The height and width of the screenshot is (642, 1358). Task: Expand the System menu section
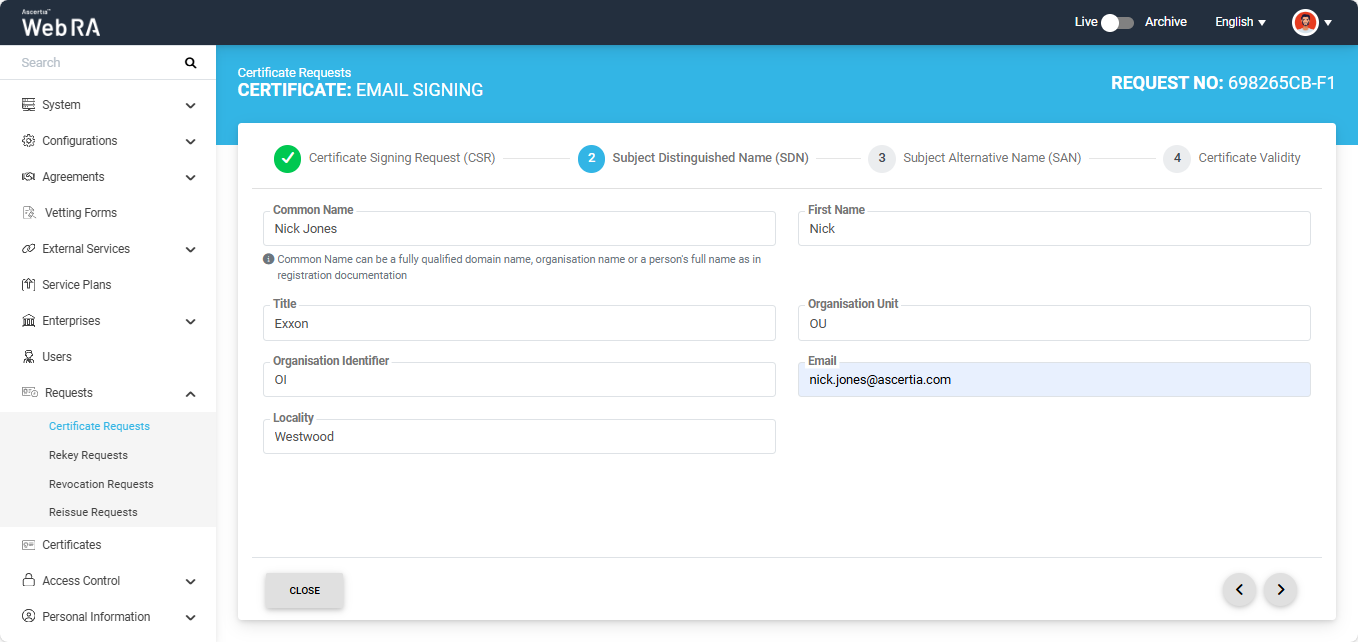tap(190, 105)
